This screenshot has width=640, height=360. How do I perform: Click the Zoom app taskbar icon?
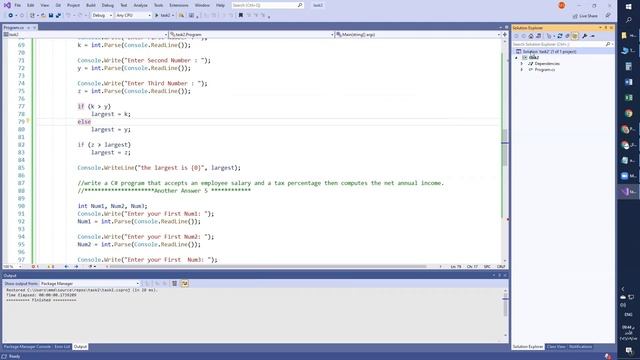pyautogui.click(x=625, y=176)
